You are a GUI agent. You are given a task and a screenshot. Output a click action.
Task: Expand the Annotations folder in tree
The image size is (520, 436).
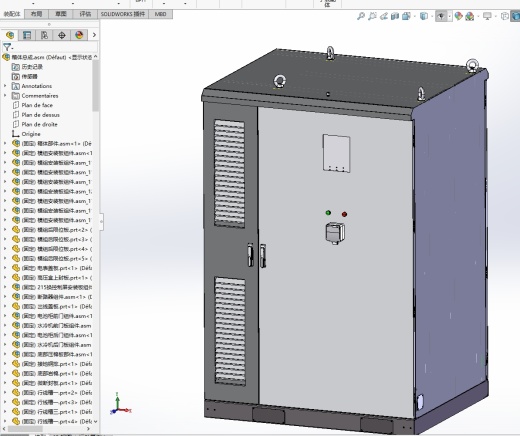pyautogui.click(x=5, y=86)
